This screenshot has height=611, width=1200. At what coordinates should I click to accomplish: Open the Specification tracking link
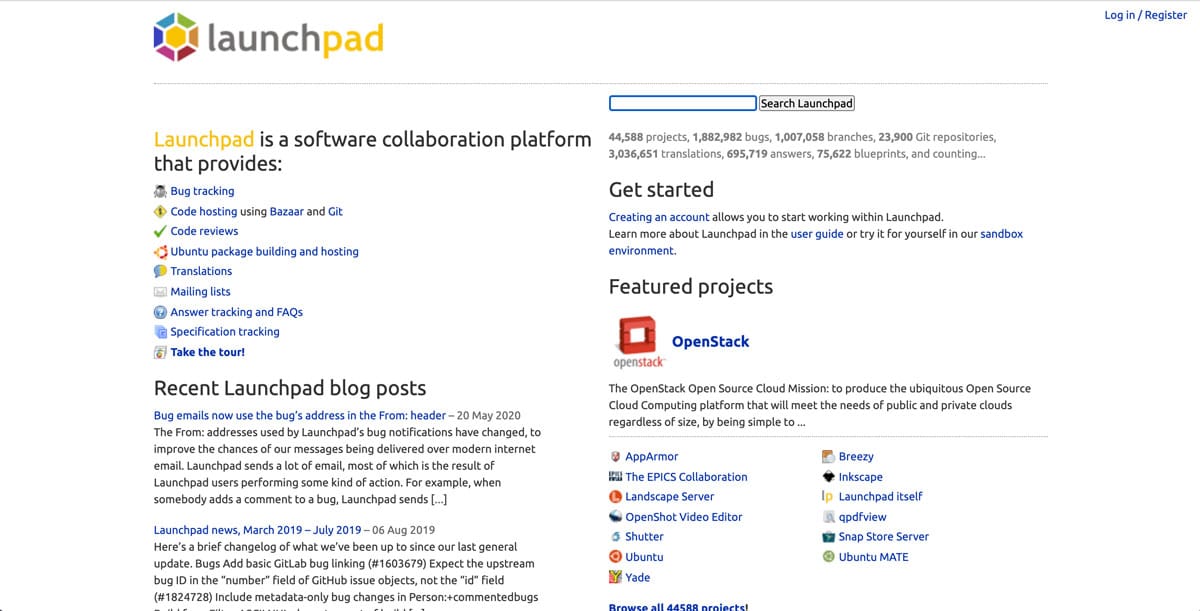pyautogui.click(x=225, y=332)
